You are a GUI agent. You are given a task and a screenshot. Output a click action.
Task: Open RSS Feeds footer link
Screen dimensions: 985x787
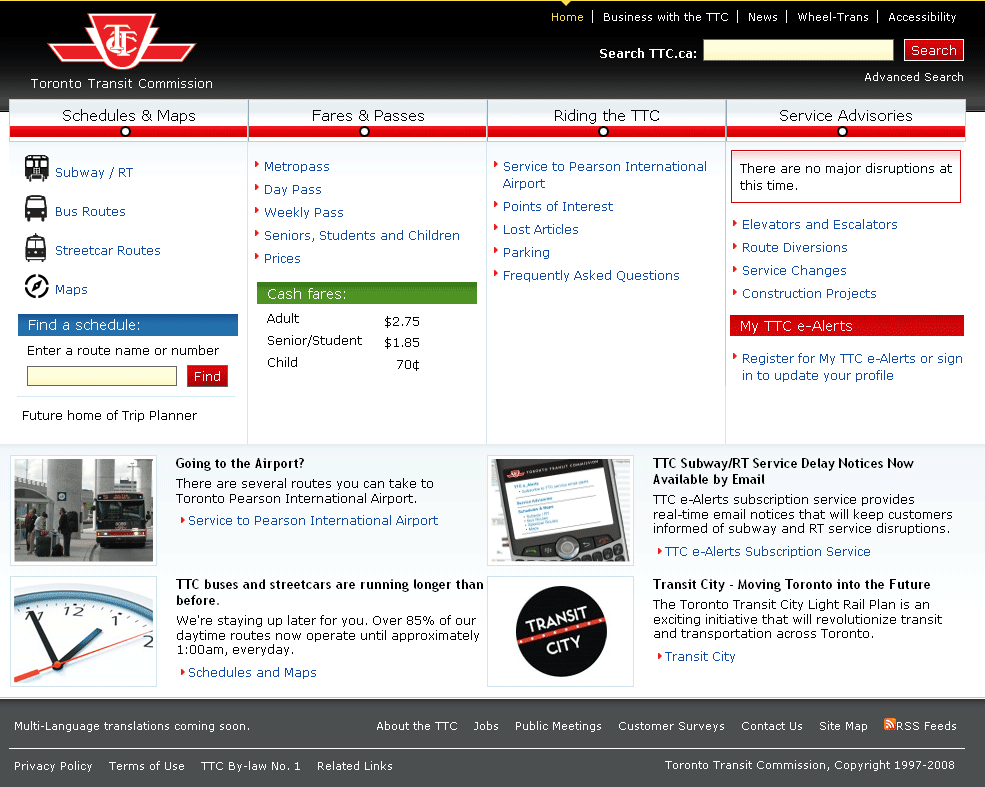(x=926, y=725)
